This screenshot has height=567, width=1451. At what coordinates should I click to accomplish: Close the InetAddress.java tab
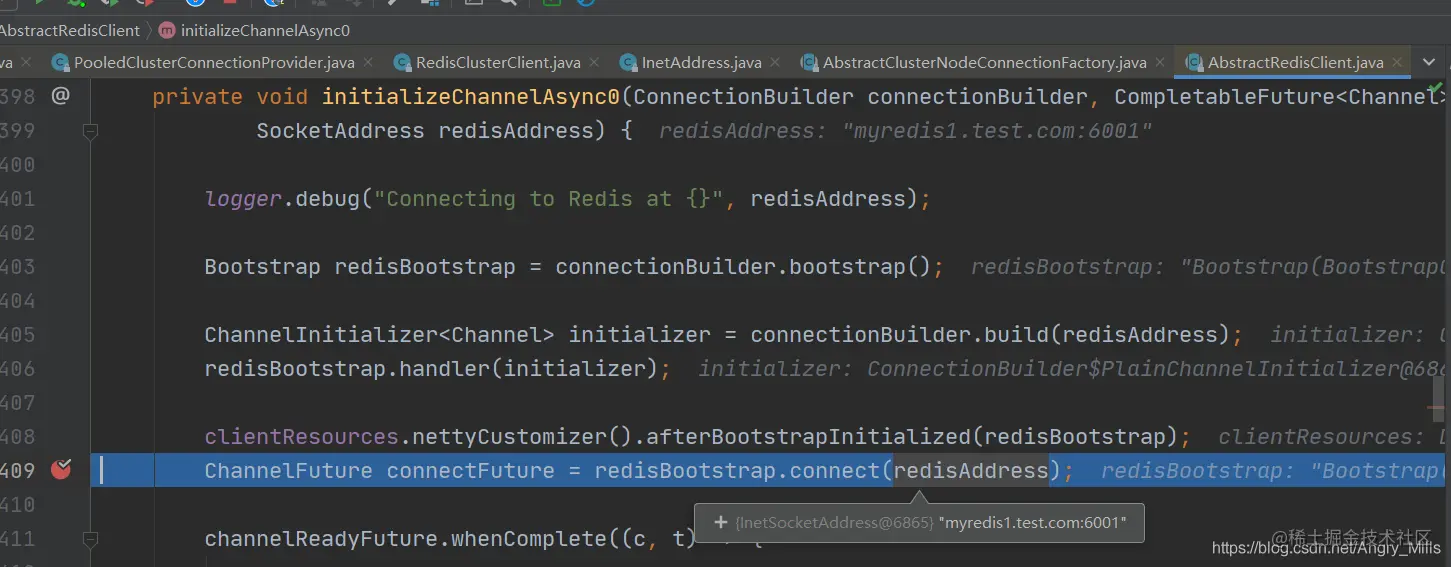point(777,63)
